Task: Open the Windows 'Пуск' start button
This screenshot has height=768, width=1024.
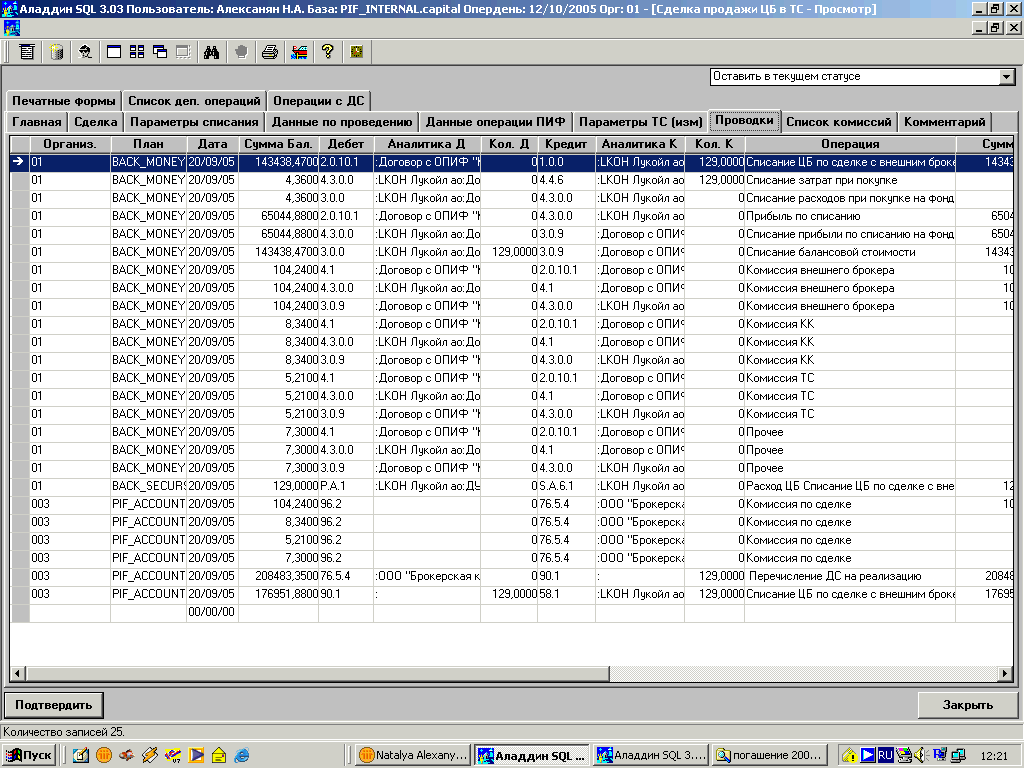Action: coord(29,755)
